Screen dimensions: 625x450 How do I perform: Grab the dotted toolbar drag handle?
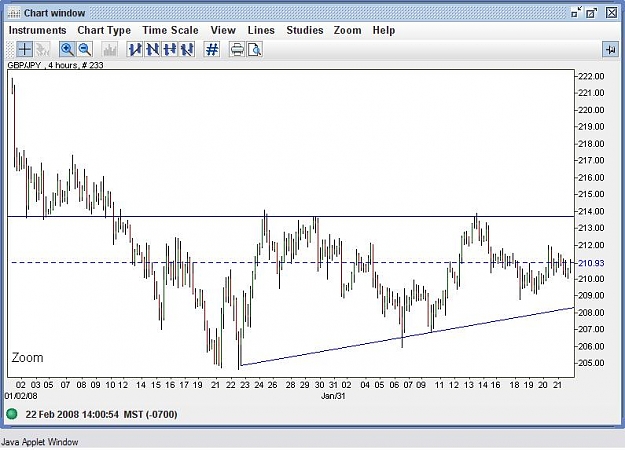[11, 49]
